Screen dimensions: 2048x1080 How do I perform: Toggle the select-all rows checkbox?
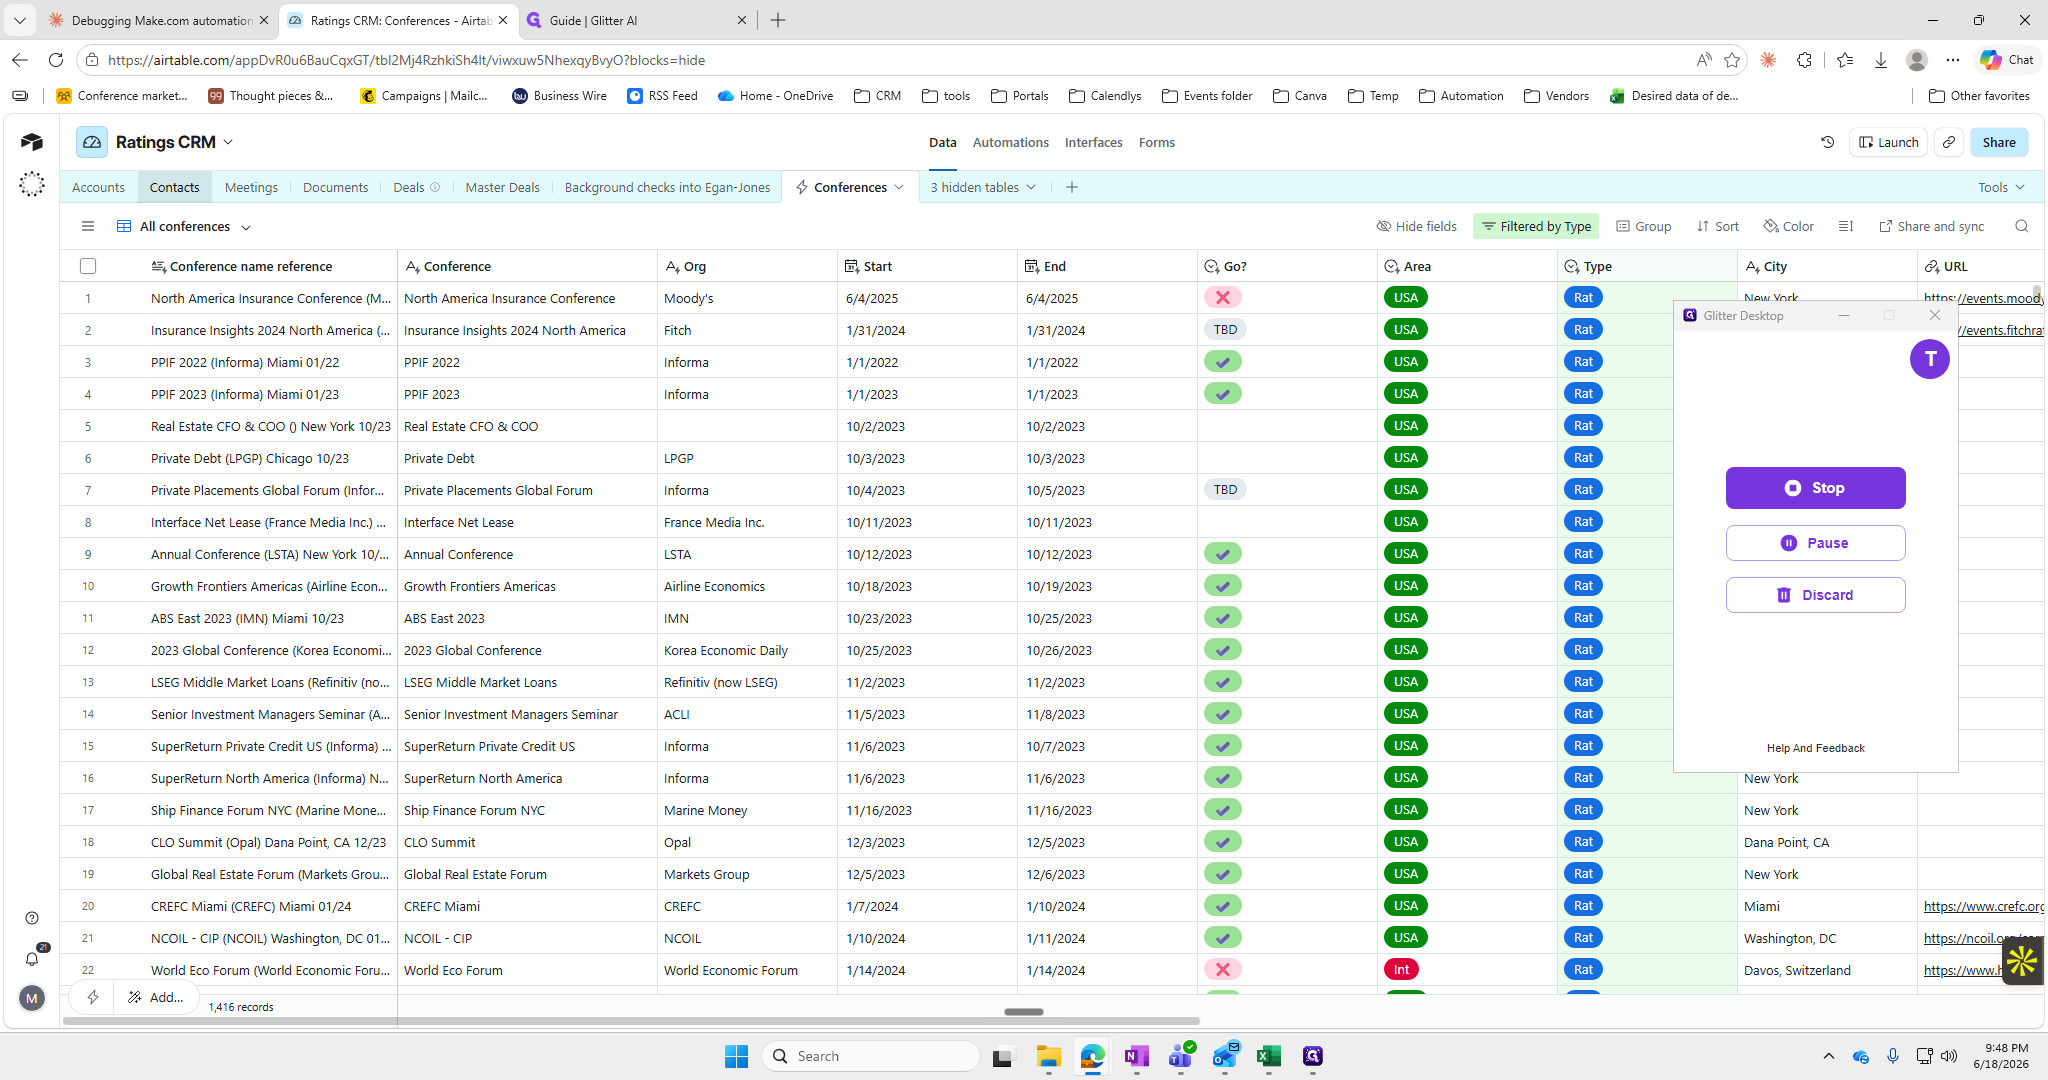(88, 266)
